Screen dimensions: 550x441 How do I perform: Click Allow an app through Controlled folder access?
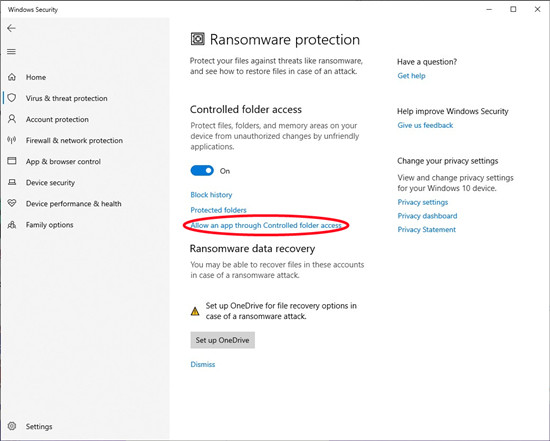click(266, 225)
